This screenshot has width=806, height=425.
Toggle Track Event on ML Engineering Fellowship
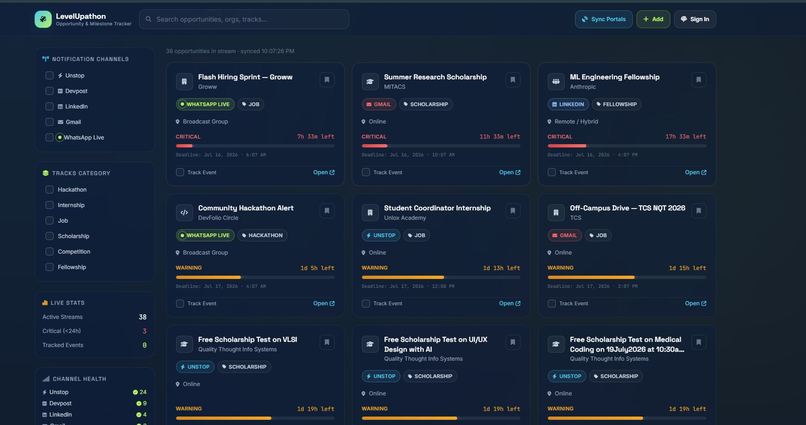pyautogui.click(x=552, y=172)
